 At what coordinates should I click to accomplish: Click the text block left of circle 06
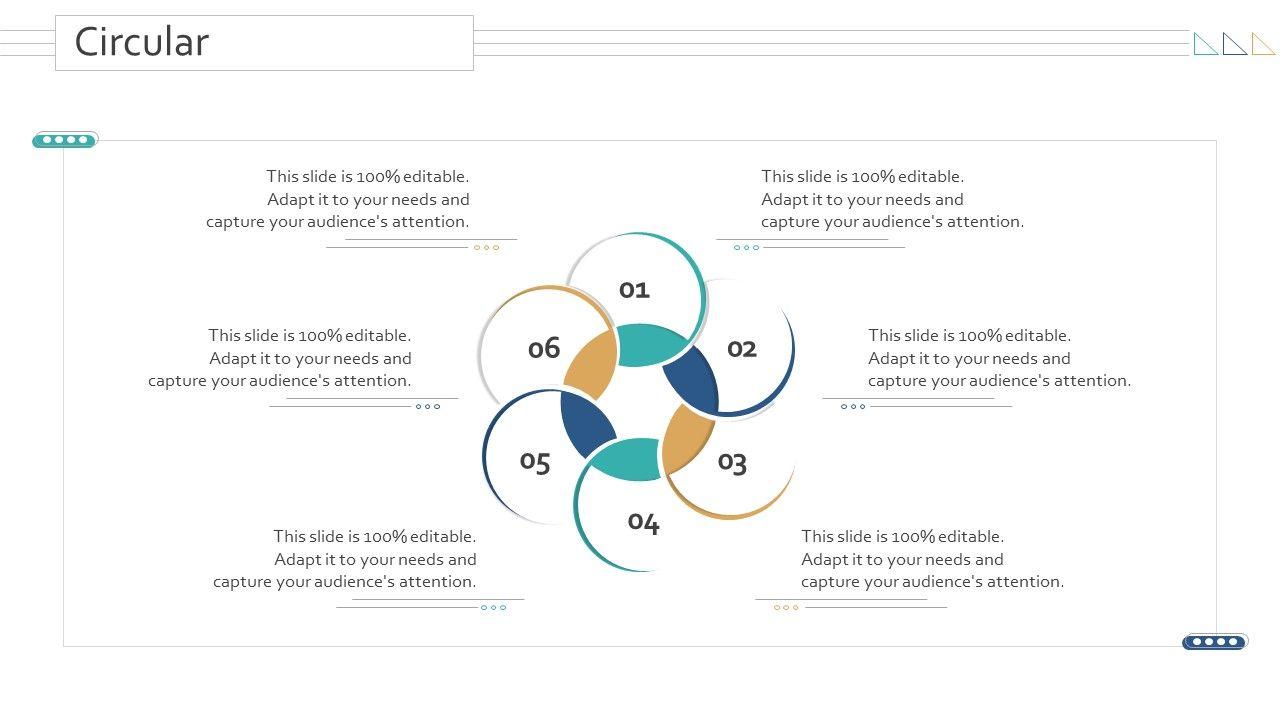click(x=280, y=358)
